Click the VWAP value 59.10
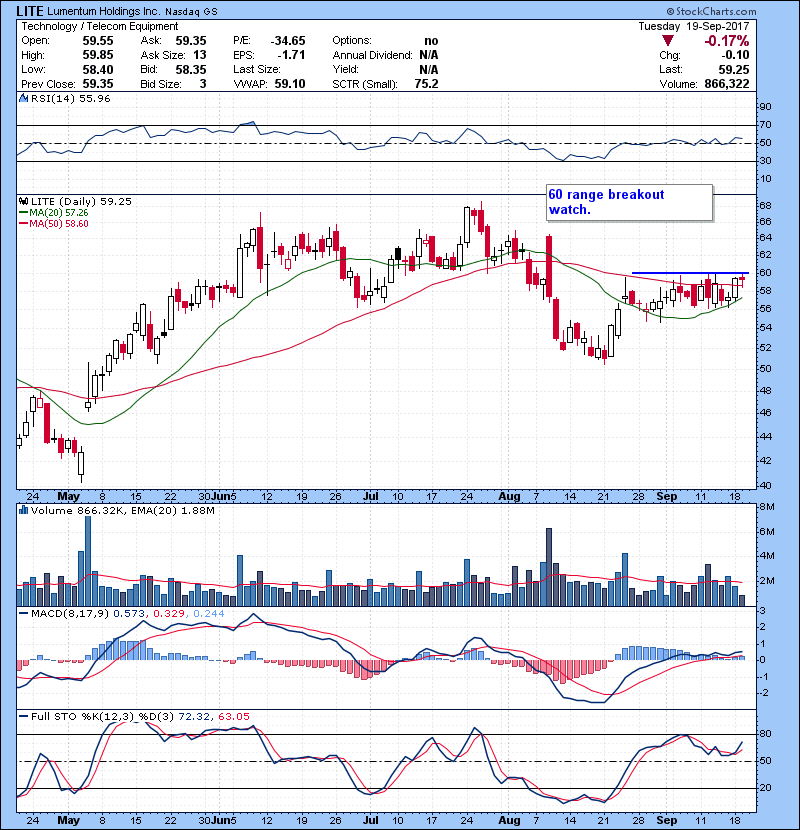The height and width of the screenshot is (830, 800). 290,84
